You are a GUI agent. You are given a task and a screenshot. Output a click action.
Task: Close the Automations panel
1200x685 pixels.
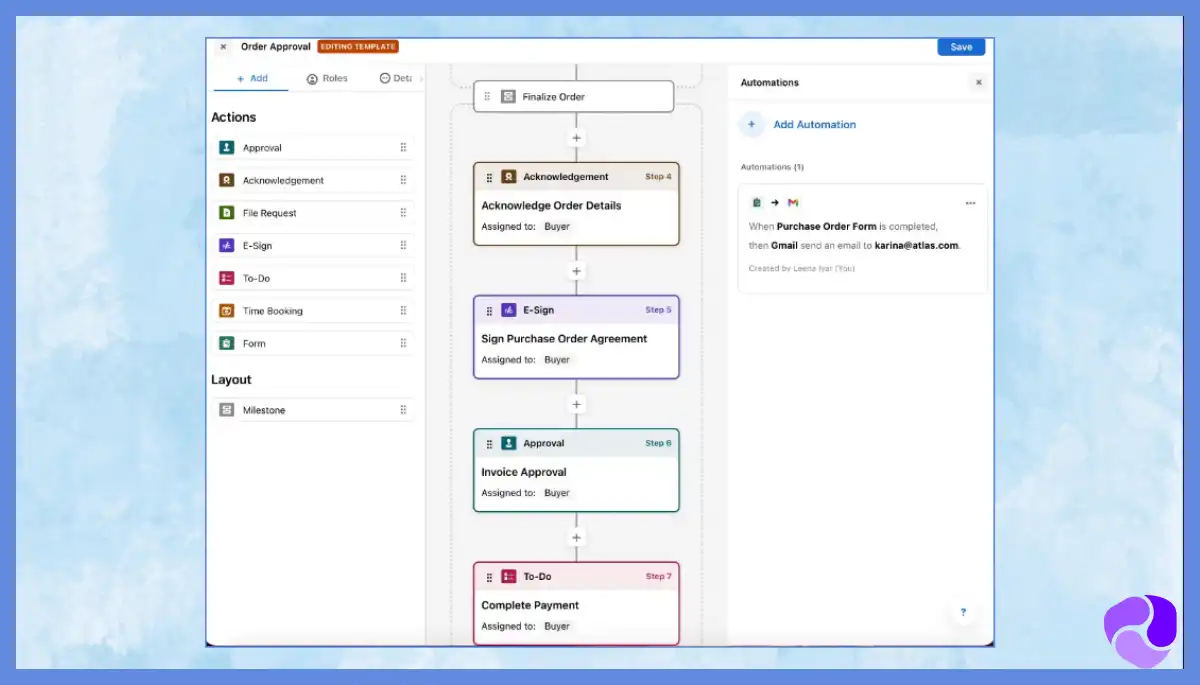coord(978,82)
